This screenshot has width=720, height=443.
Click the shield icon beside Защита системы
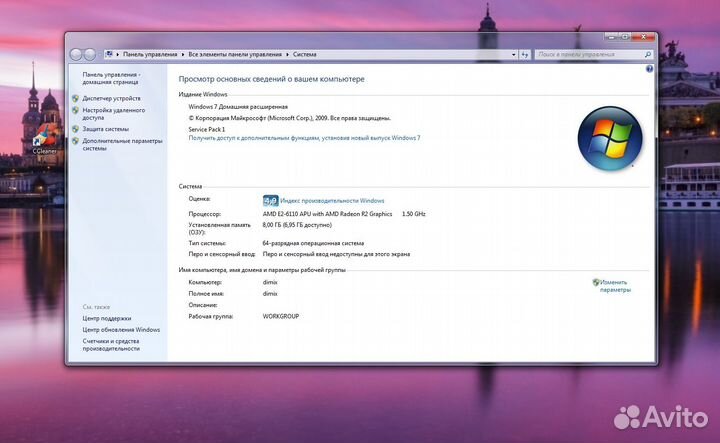[x=75, y=129]
